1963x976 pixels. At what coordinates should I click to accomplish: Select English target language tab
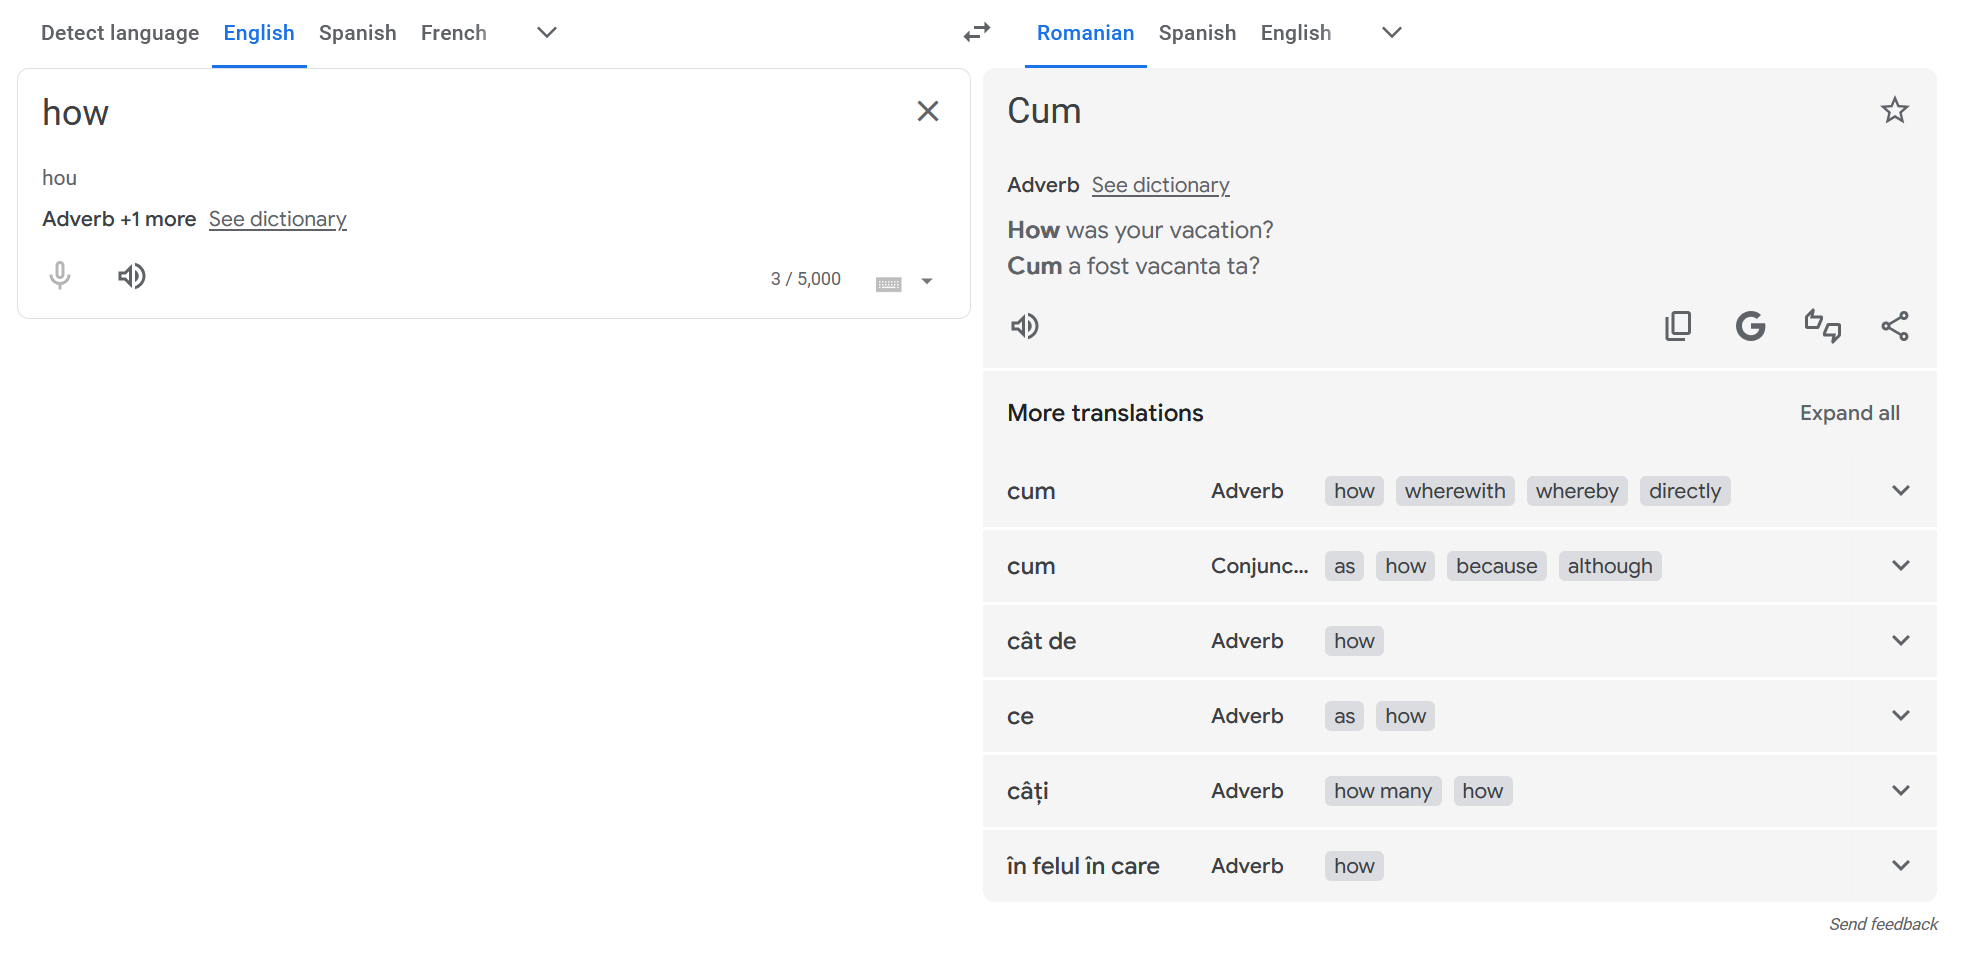coord(1296,33)
